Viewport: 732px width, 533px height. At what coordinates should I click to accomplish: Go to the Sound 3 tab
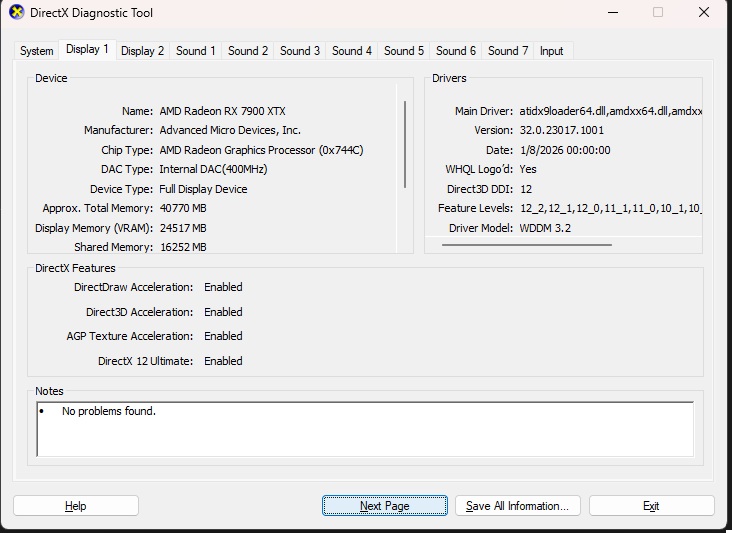tap(300, 51)
